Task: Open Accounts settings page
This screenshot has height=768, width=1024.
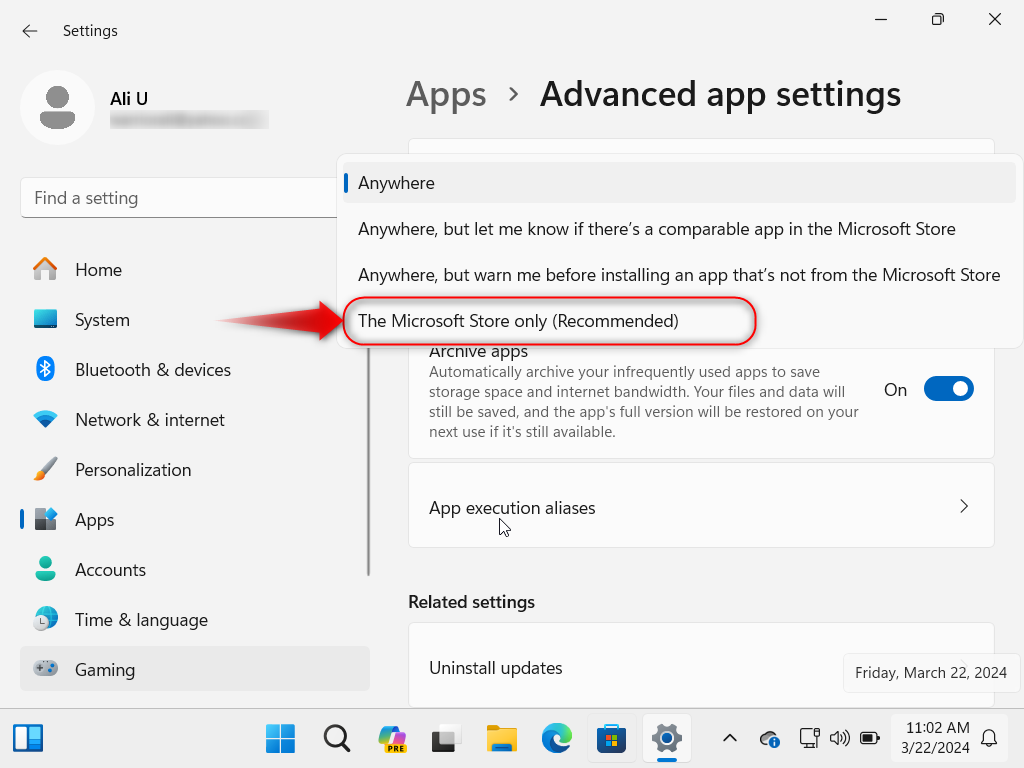Action: (x=195, y=569)
